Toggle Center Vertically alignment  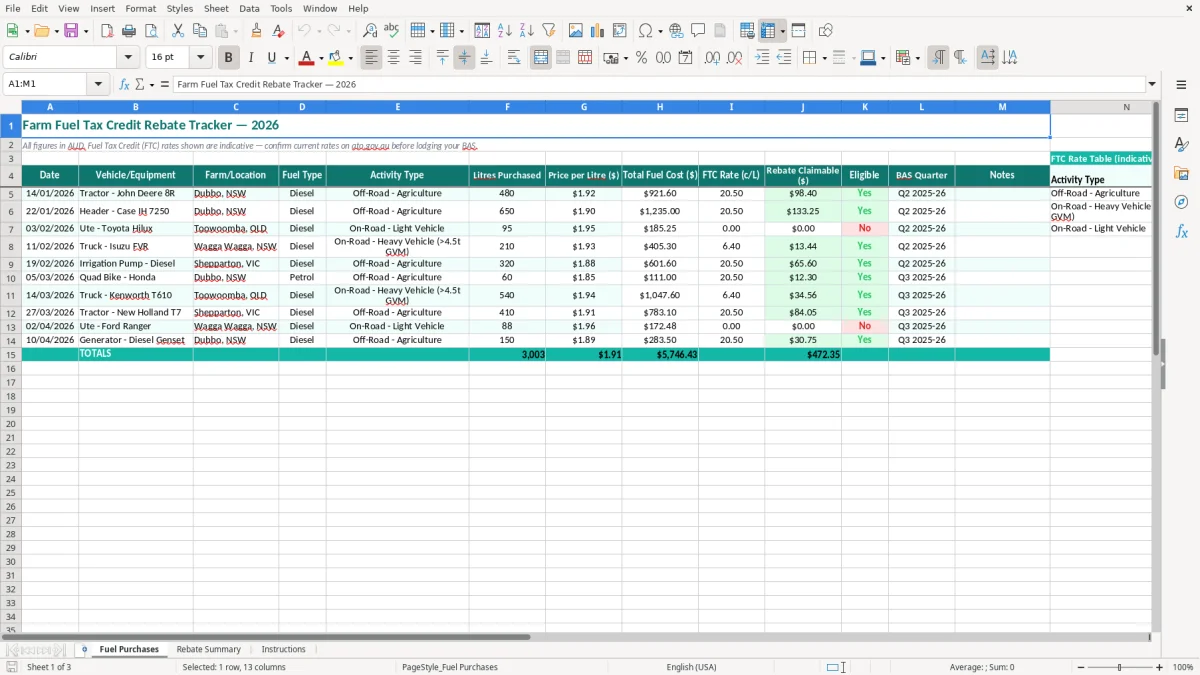coord(464,58)
